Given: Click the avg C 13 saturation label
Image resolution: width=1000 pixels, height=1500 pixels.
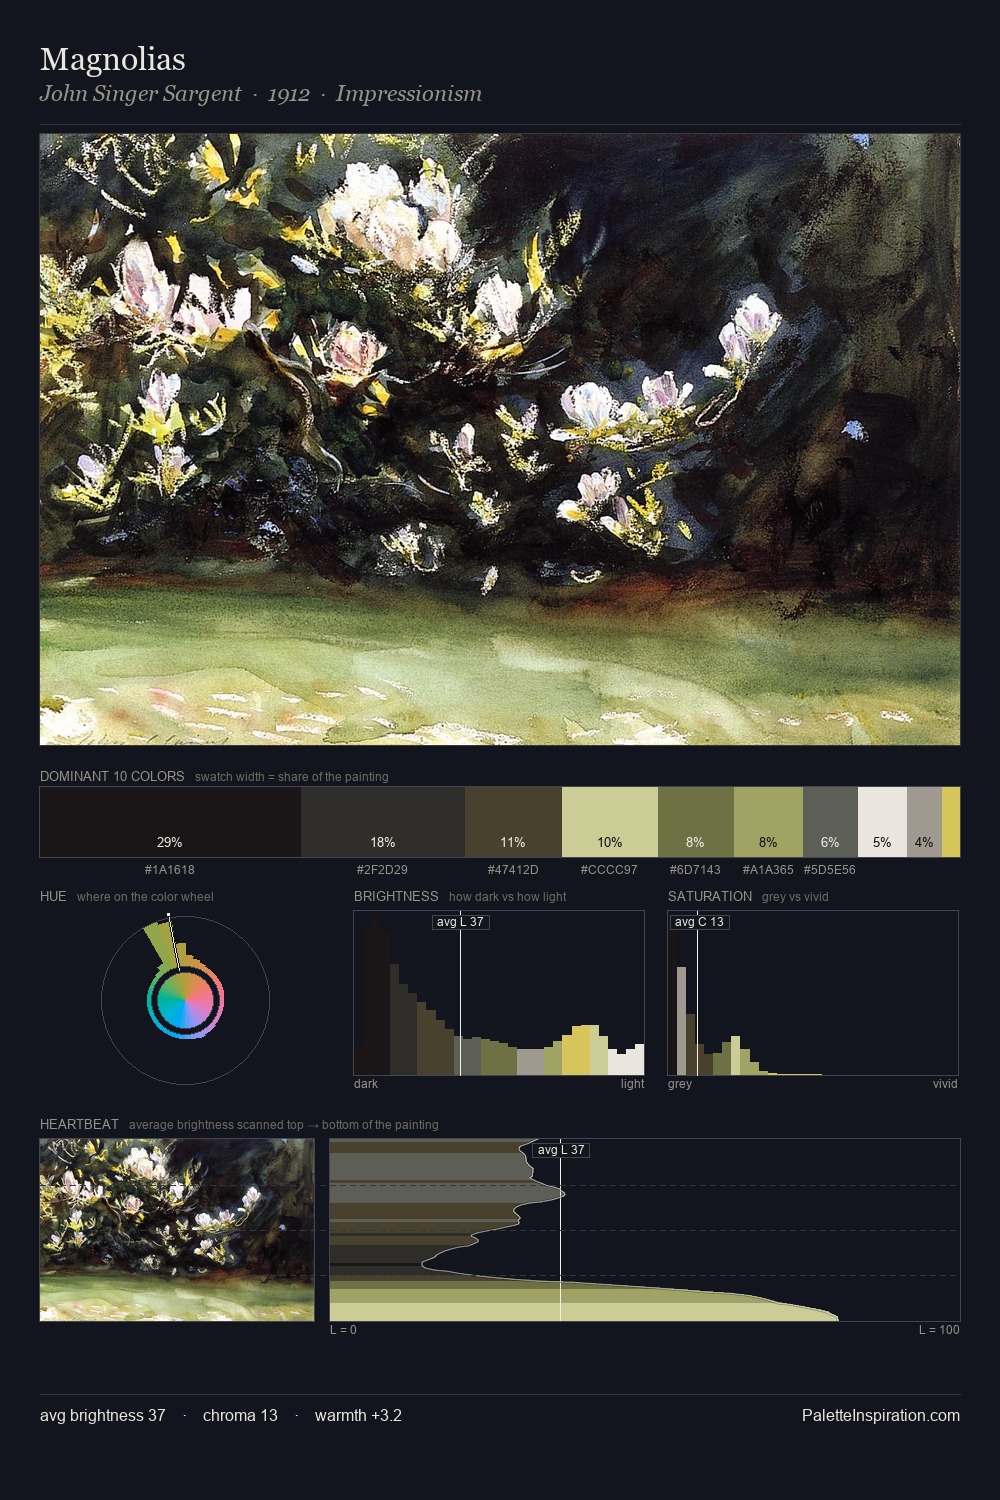Looking at the screenshot, I should coord(699,922).
